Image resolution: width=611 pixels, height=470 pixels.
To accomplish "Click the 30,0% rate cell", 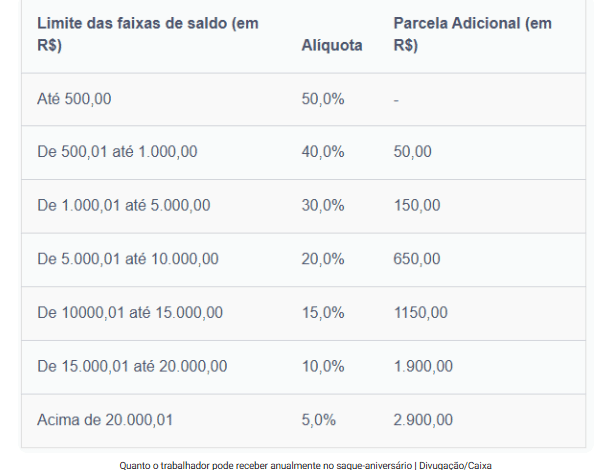I will pos(322,206).
